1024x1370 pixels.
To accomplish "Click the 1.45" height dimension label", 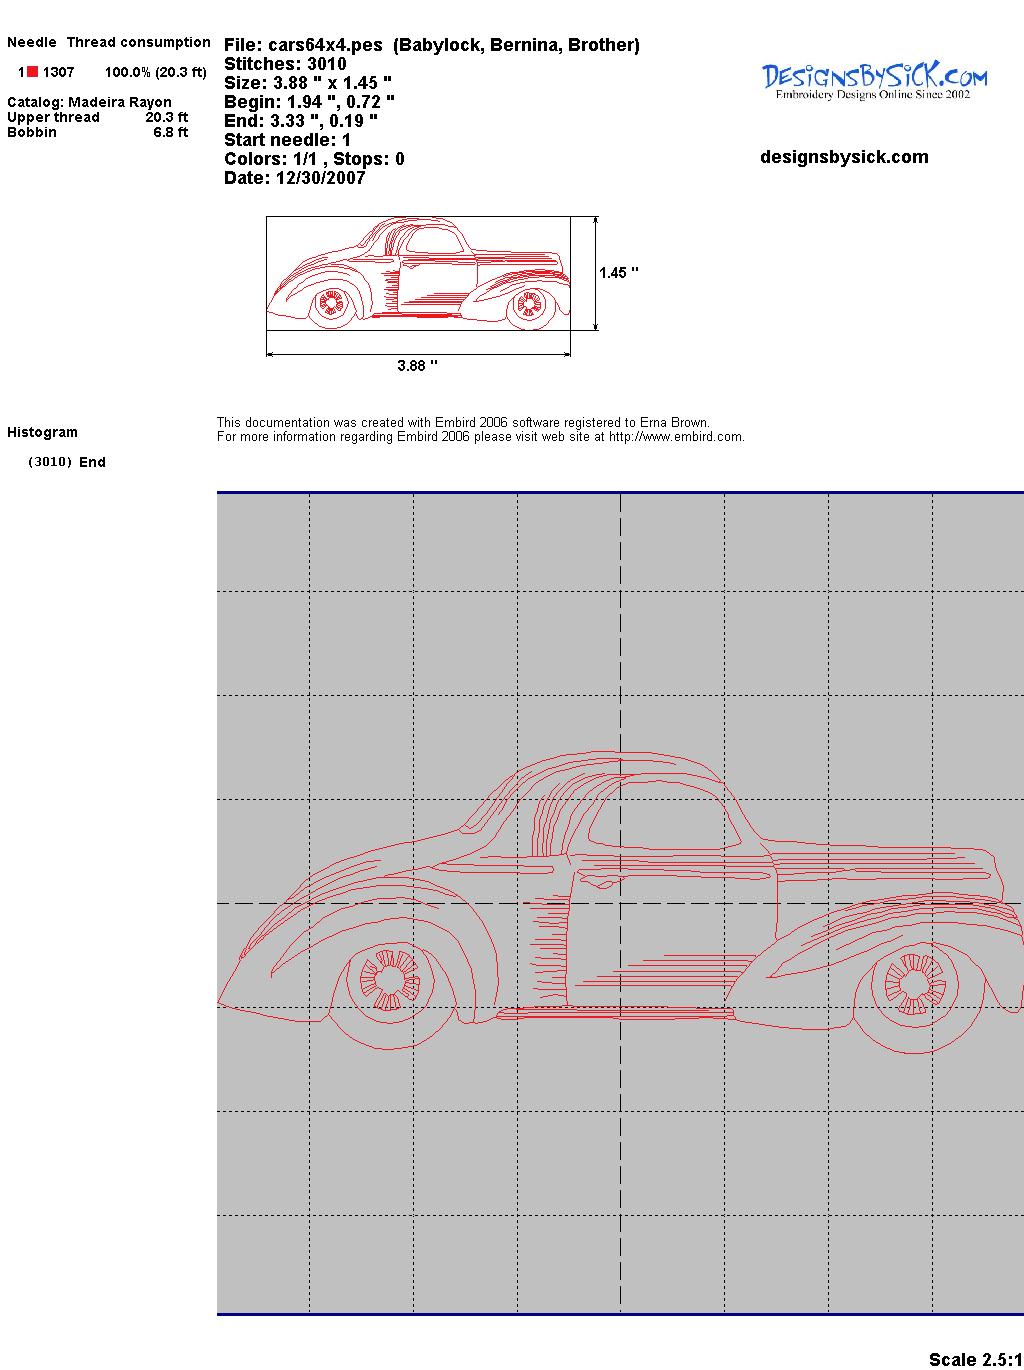I will coord(618,273).
